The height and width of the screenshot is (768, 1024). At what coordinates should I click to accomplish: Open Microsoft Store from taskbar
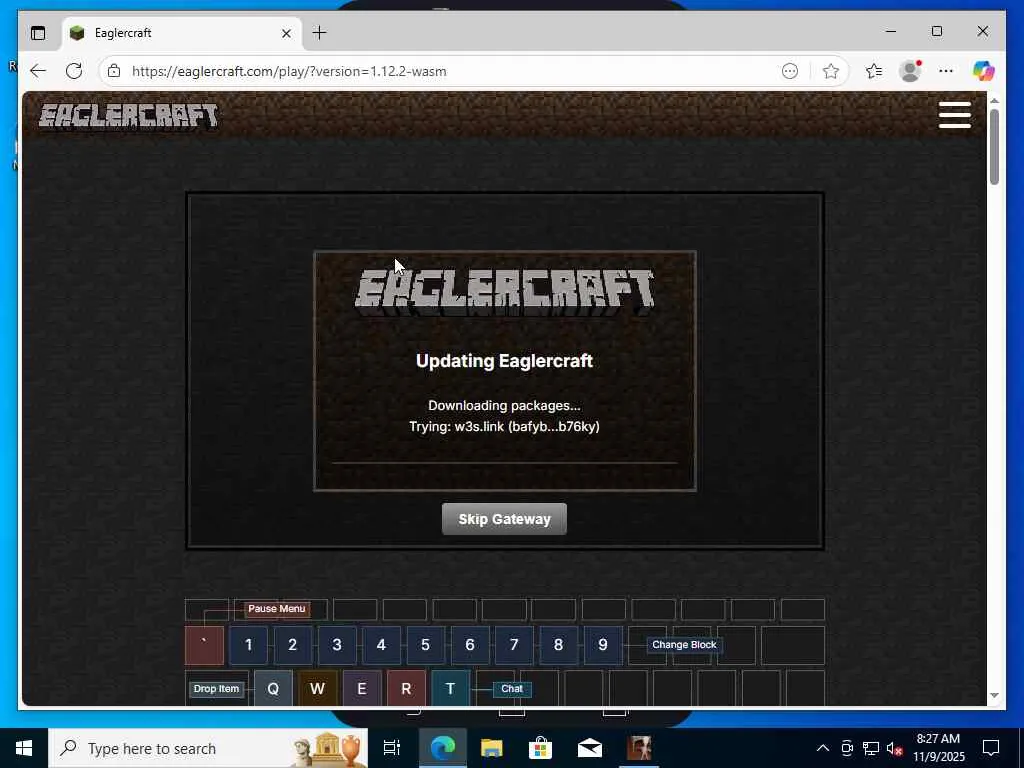click(540, 748)
